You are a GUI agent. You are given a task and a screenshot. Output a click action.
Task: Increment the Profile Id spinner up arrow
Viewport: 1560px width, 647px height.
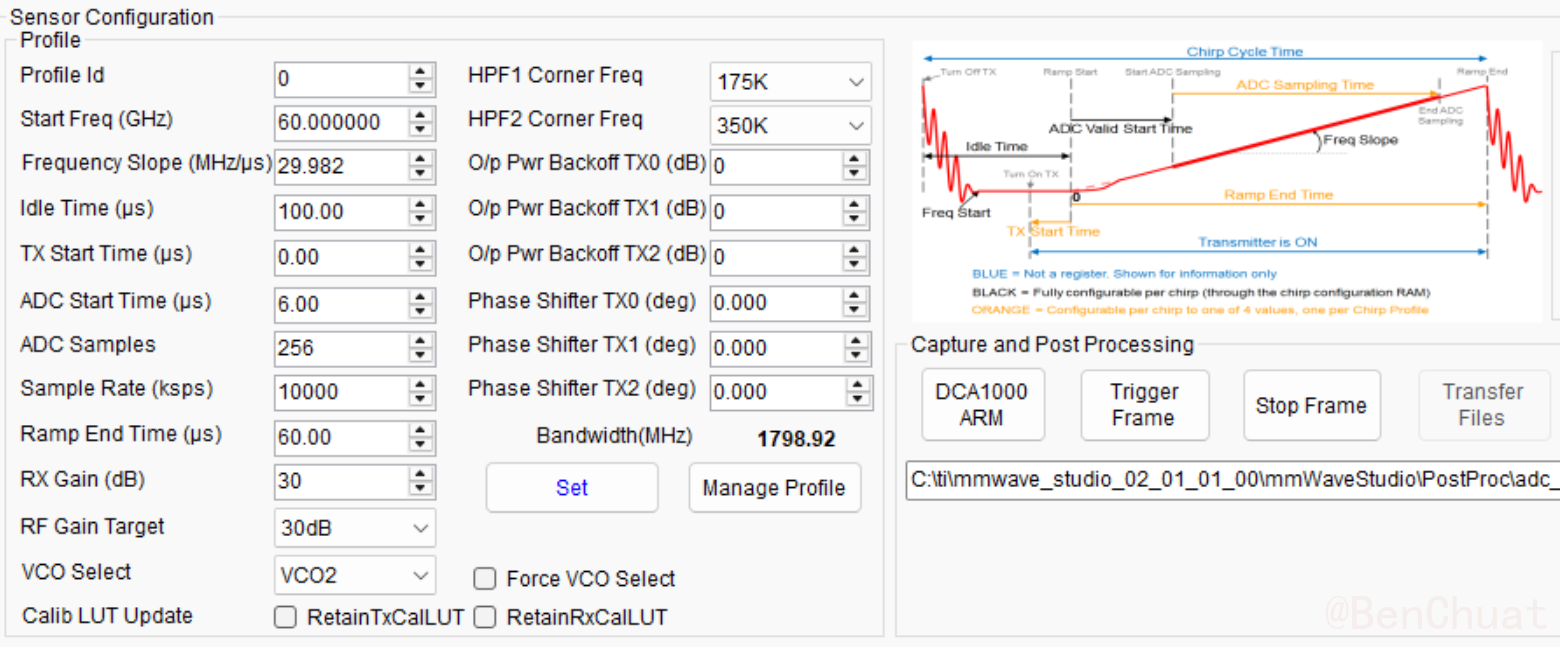pyautogui.click(x=421, y=72)
